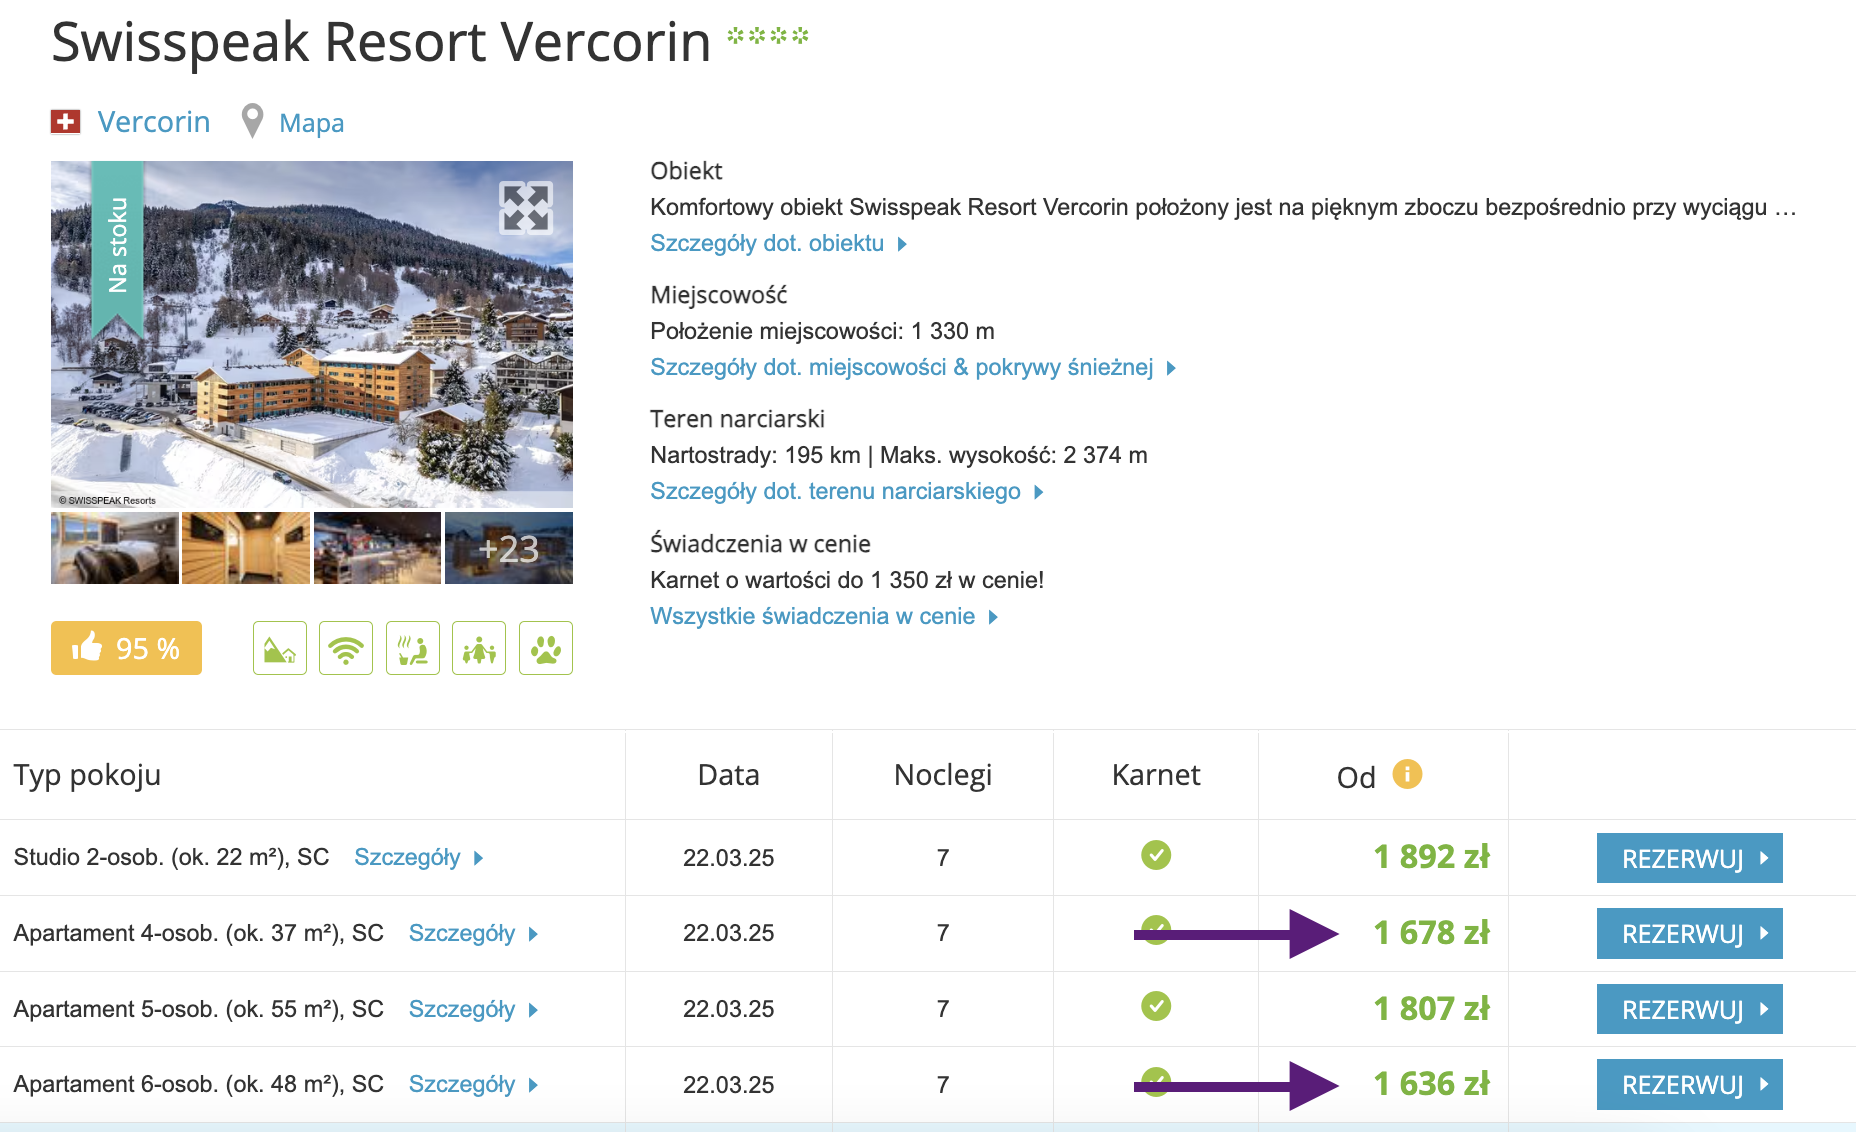Click Położenie miejscowości: 1 330 m text
Image resolution: width=1856 pixels, height=1132 pixels.
pos(822,331)
